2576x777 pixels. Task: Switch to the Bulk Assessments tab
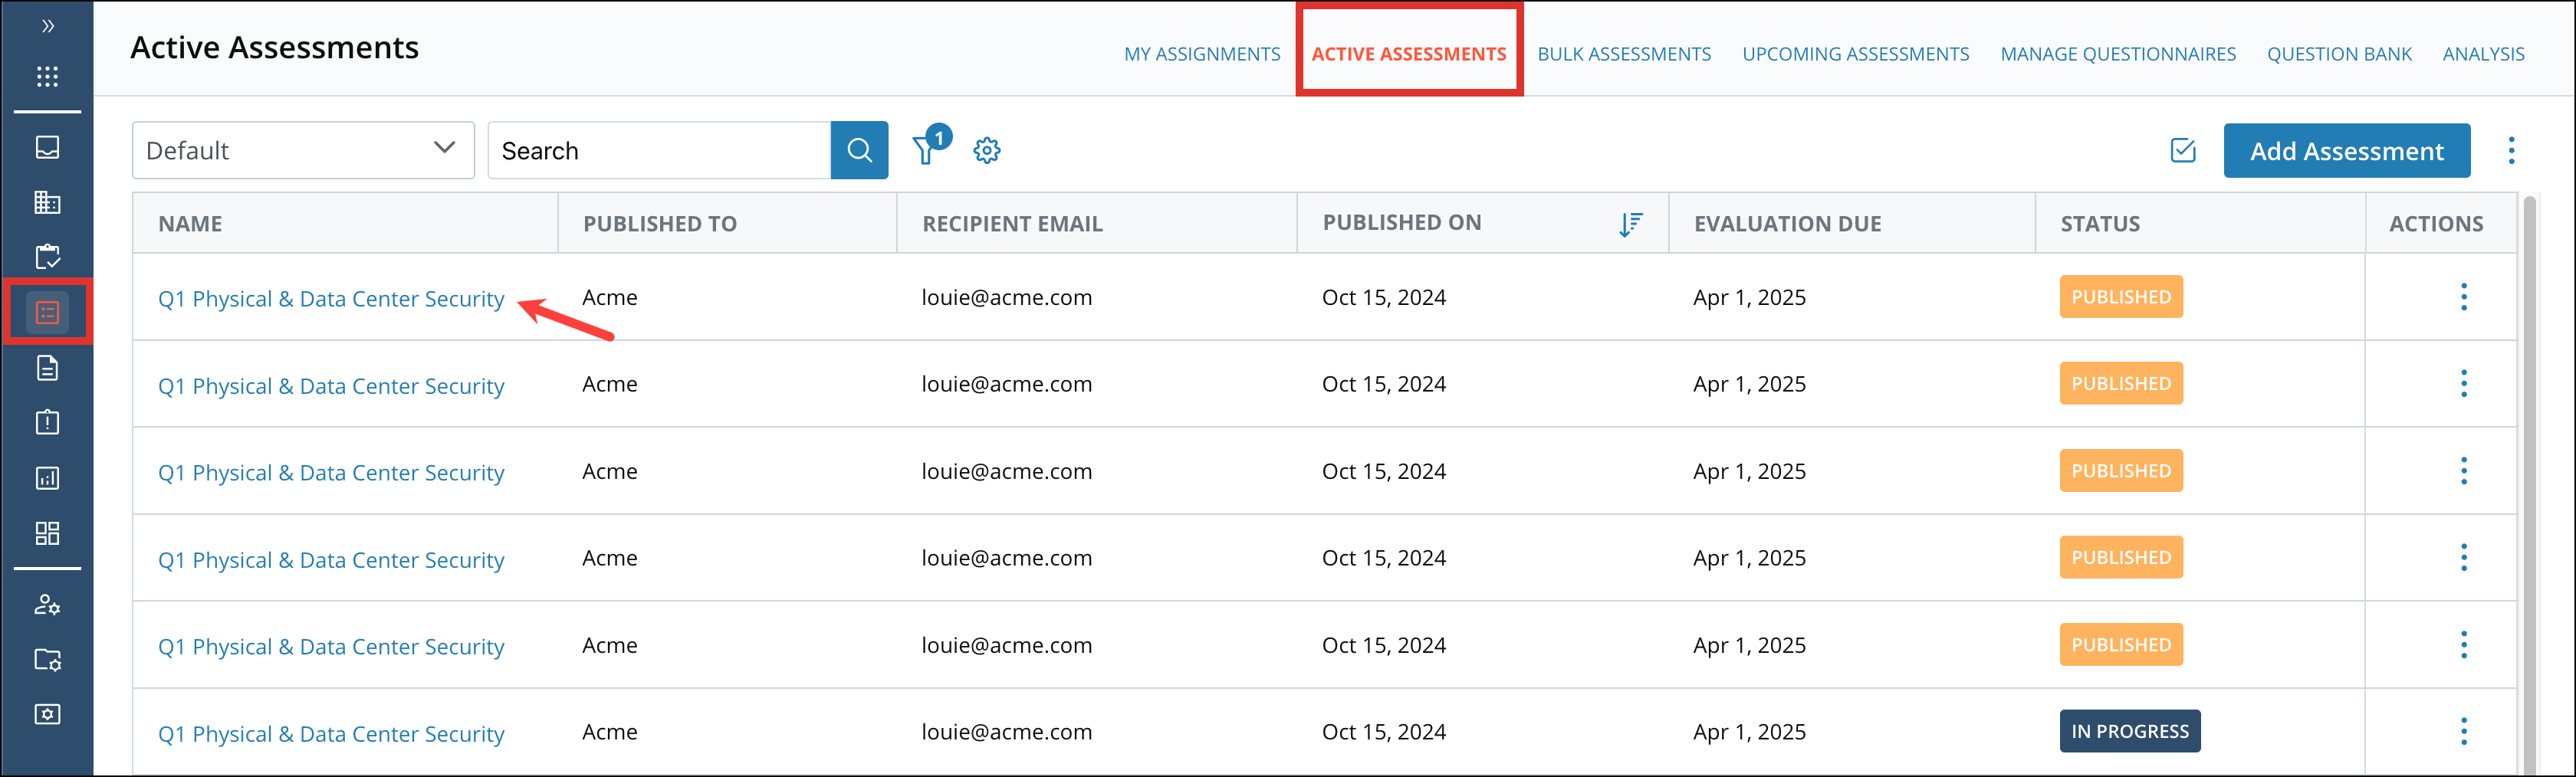click(1624, 53)
